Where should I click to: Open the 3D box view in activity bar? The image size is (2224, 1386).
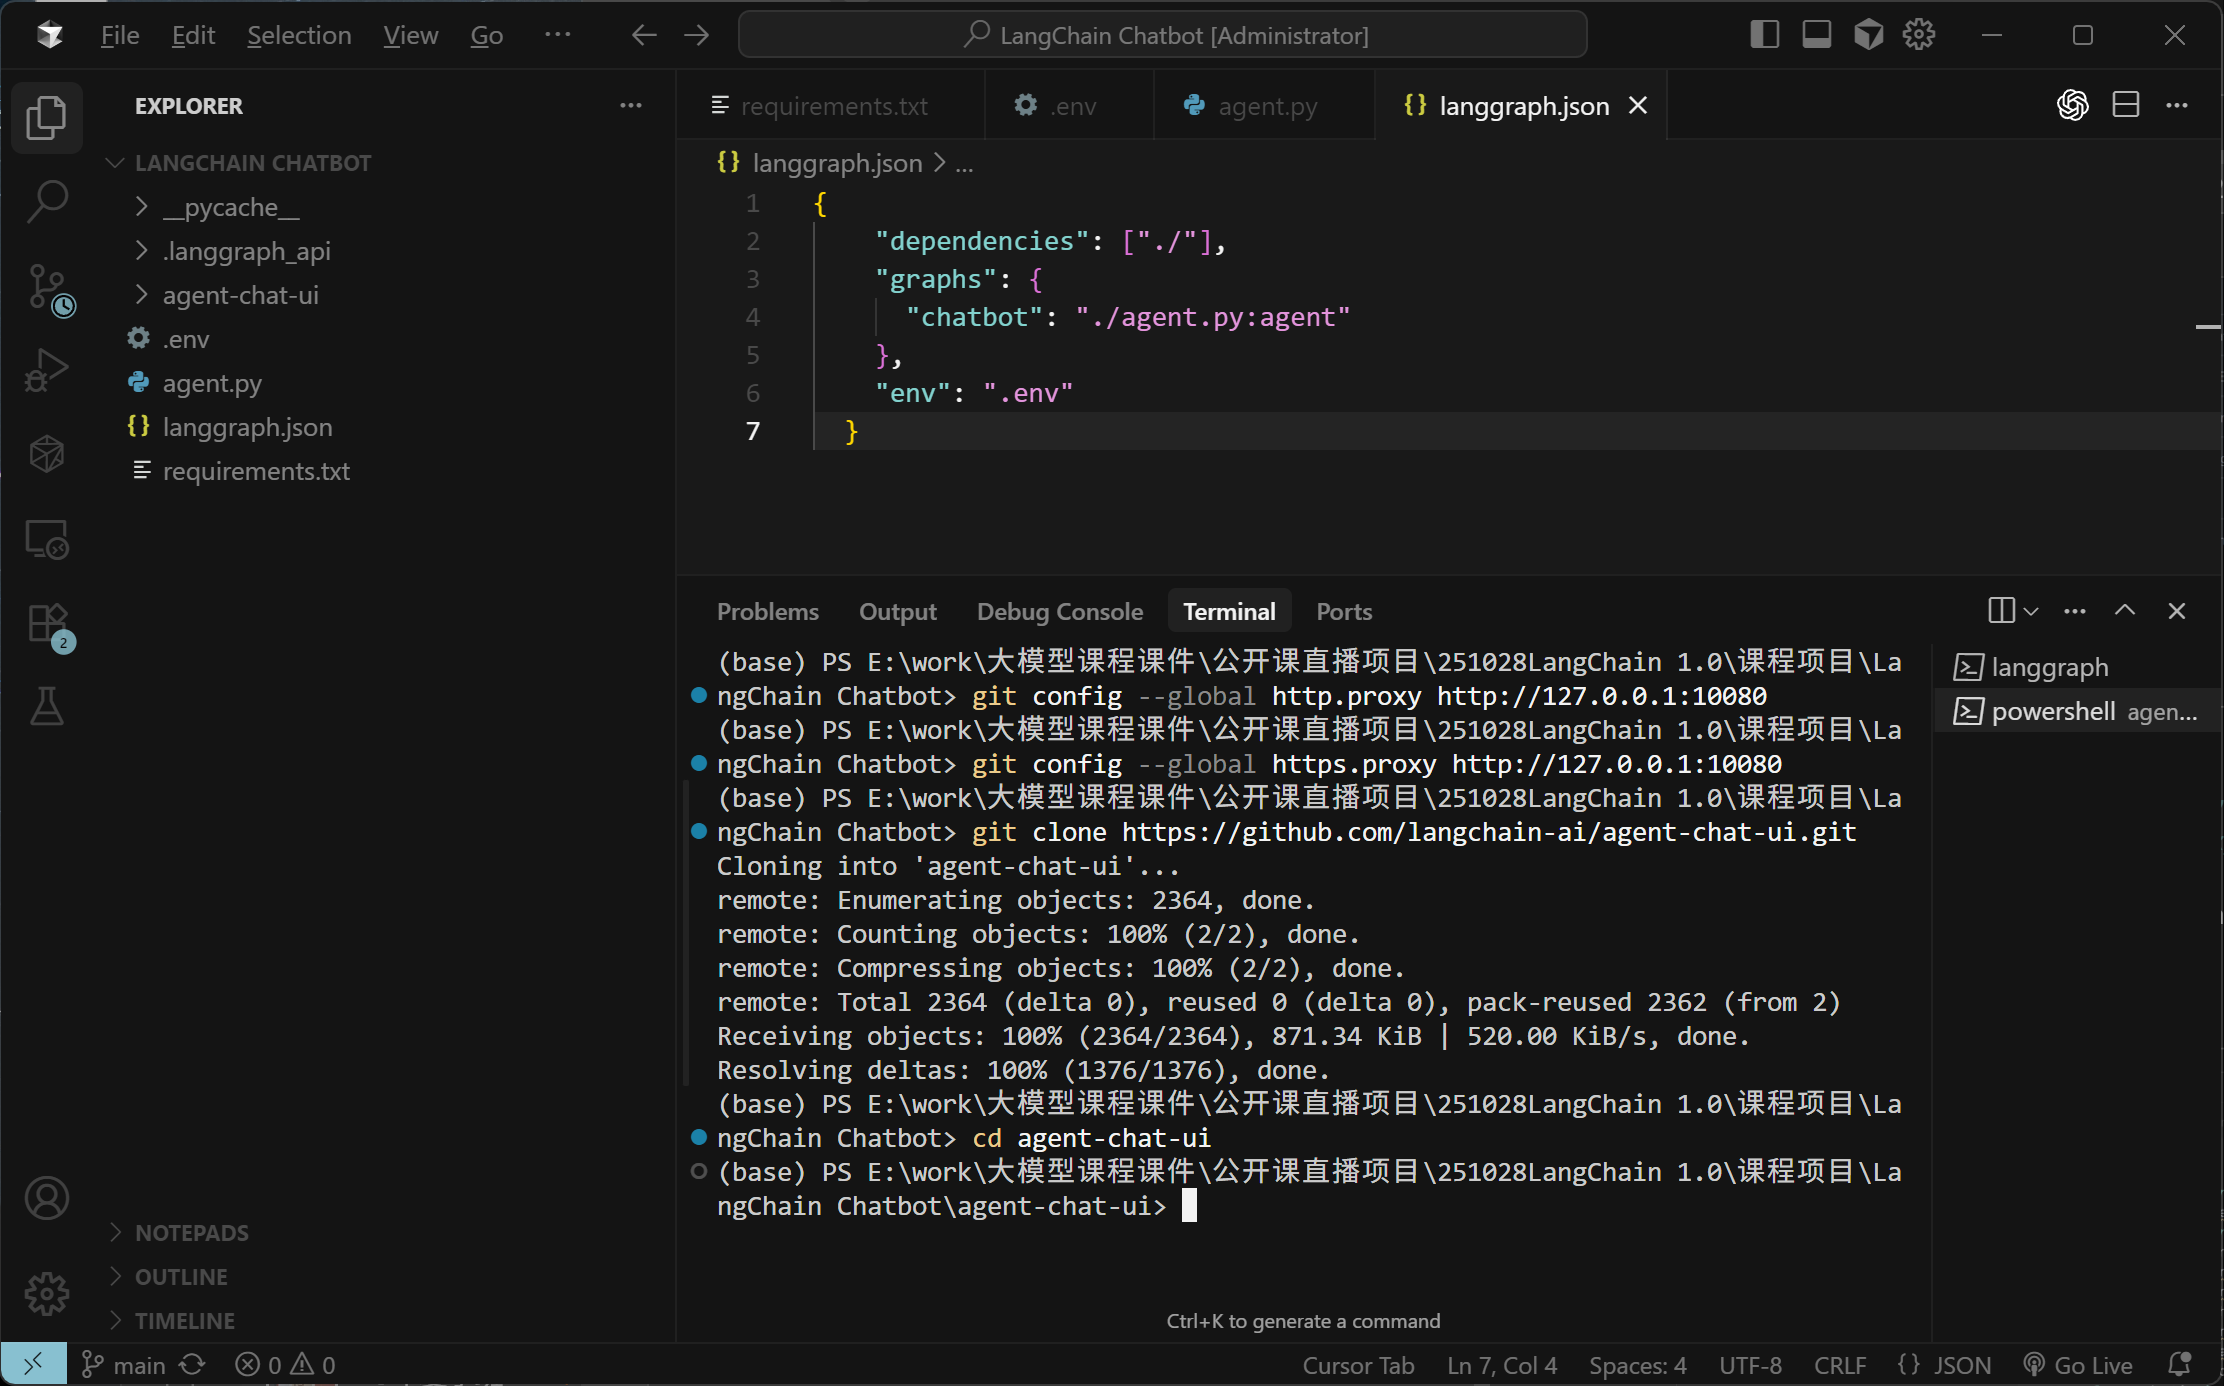[46, 454]
